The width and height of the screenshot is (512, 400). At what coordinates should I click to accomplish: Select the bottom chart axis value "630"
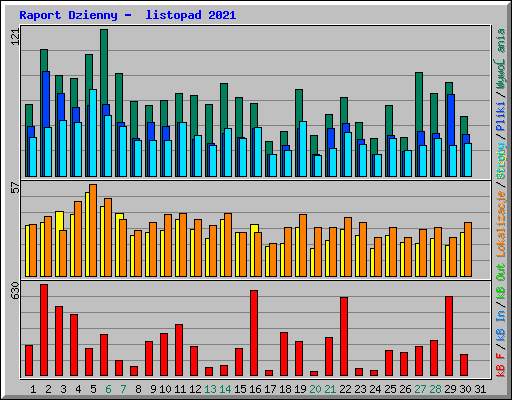click(15, 290)
